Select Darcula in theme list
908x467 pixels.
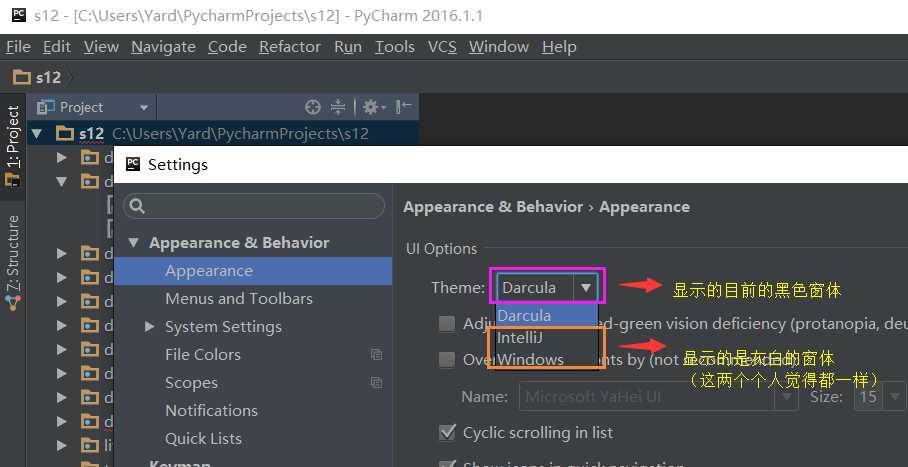(547, 316)
